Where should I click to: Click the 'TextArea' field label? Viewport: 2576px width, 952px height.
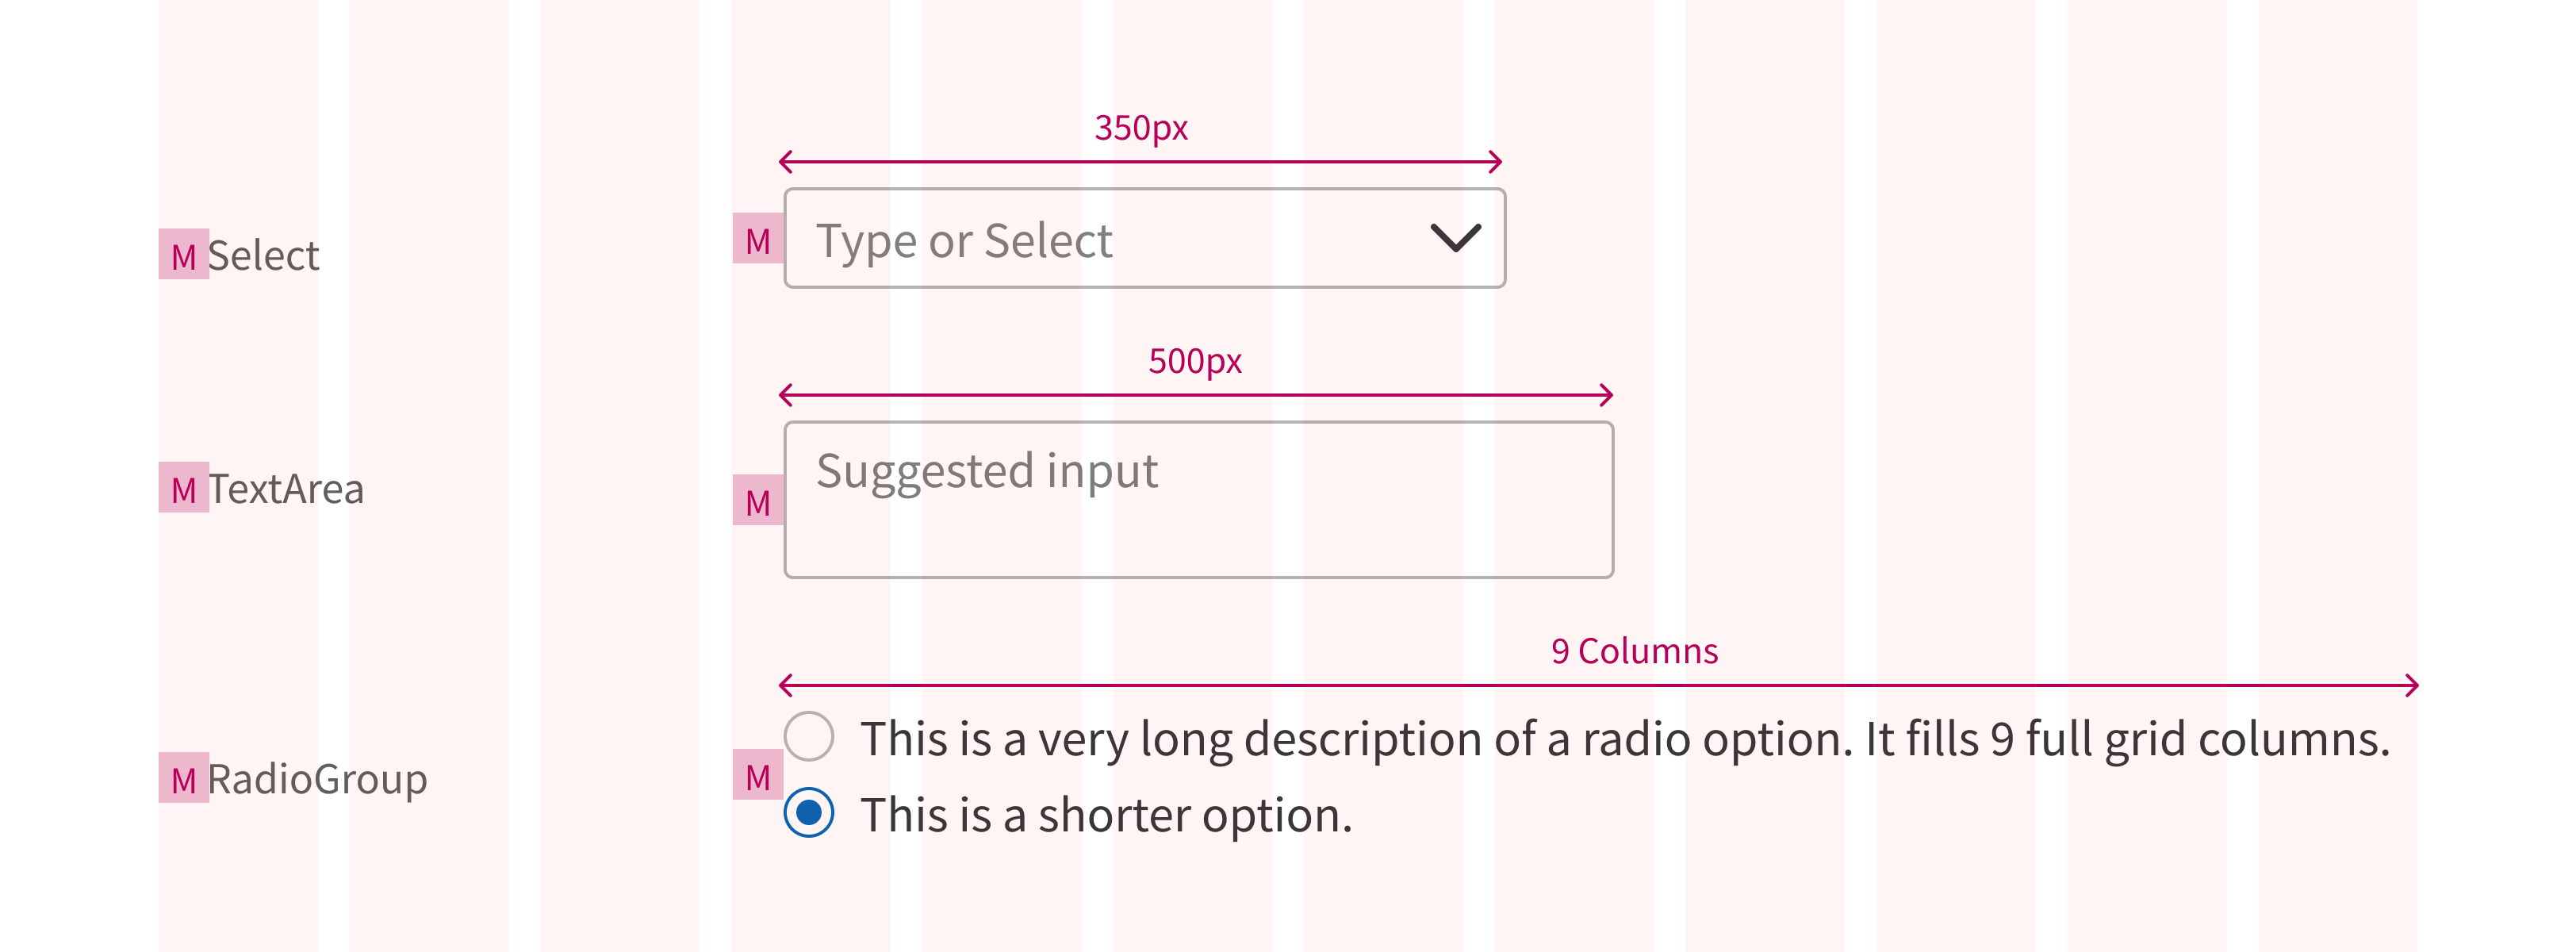(x=286, y=489)
